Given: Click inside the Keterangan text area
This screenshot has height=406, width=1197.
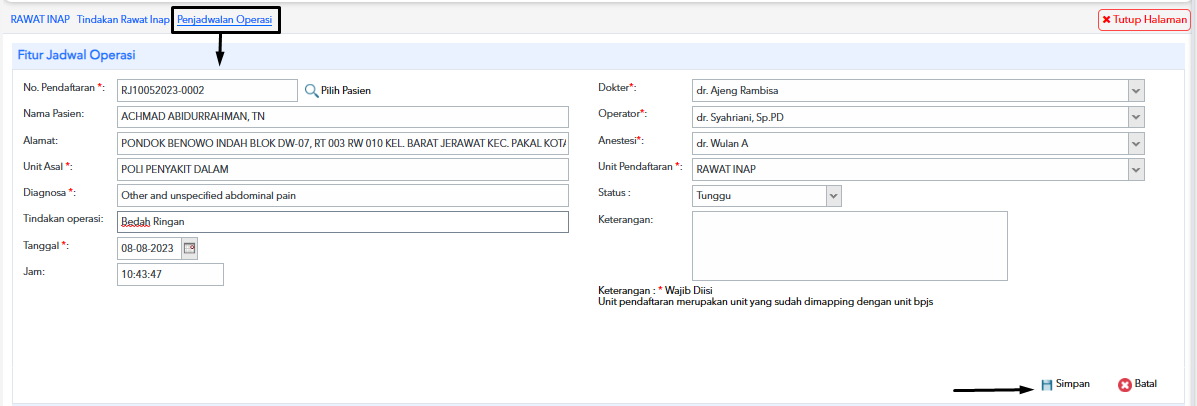Looking at the screenshot, I should [850, 246].
